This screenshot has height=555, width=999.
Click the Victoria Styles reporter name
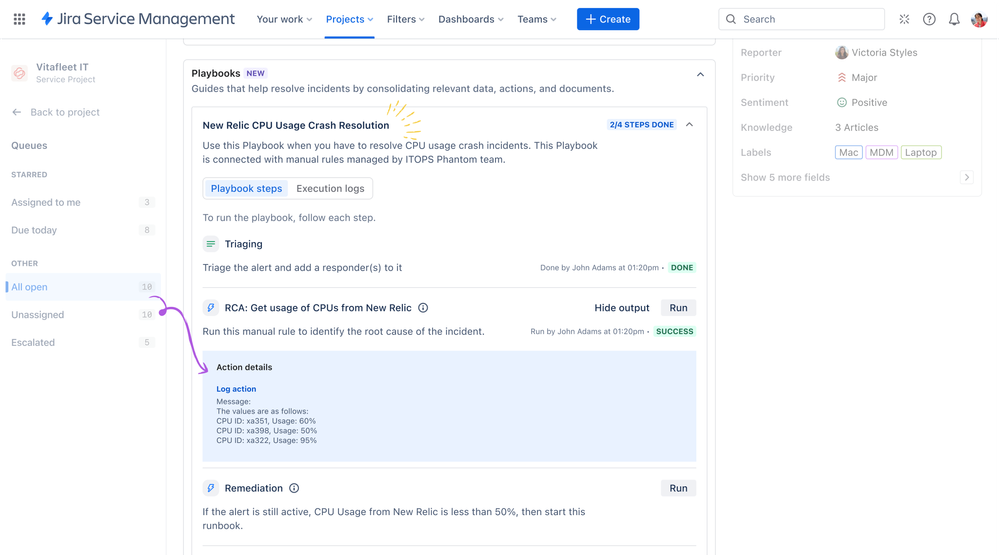(884, 52)
